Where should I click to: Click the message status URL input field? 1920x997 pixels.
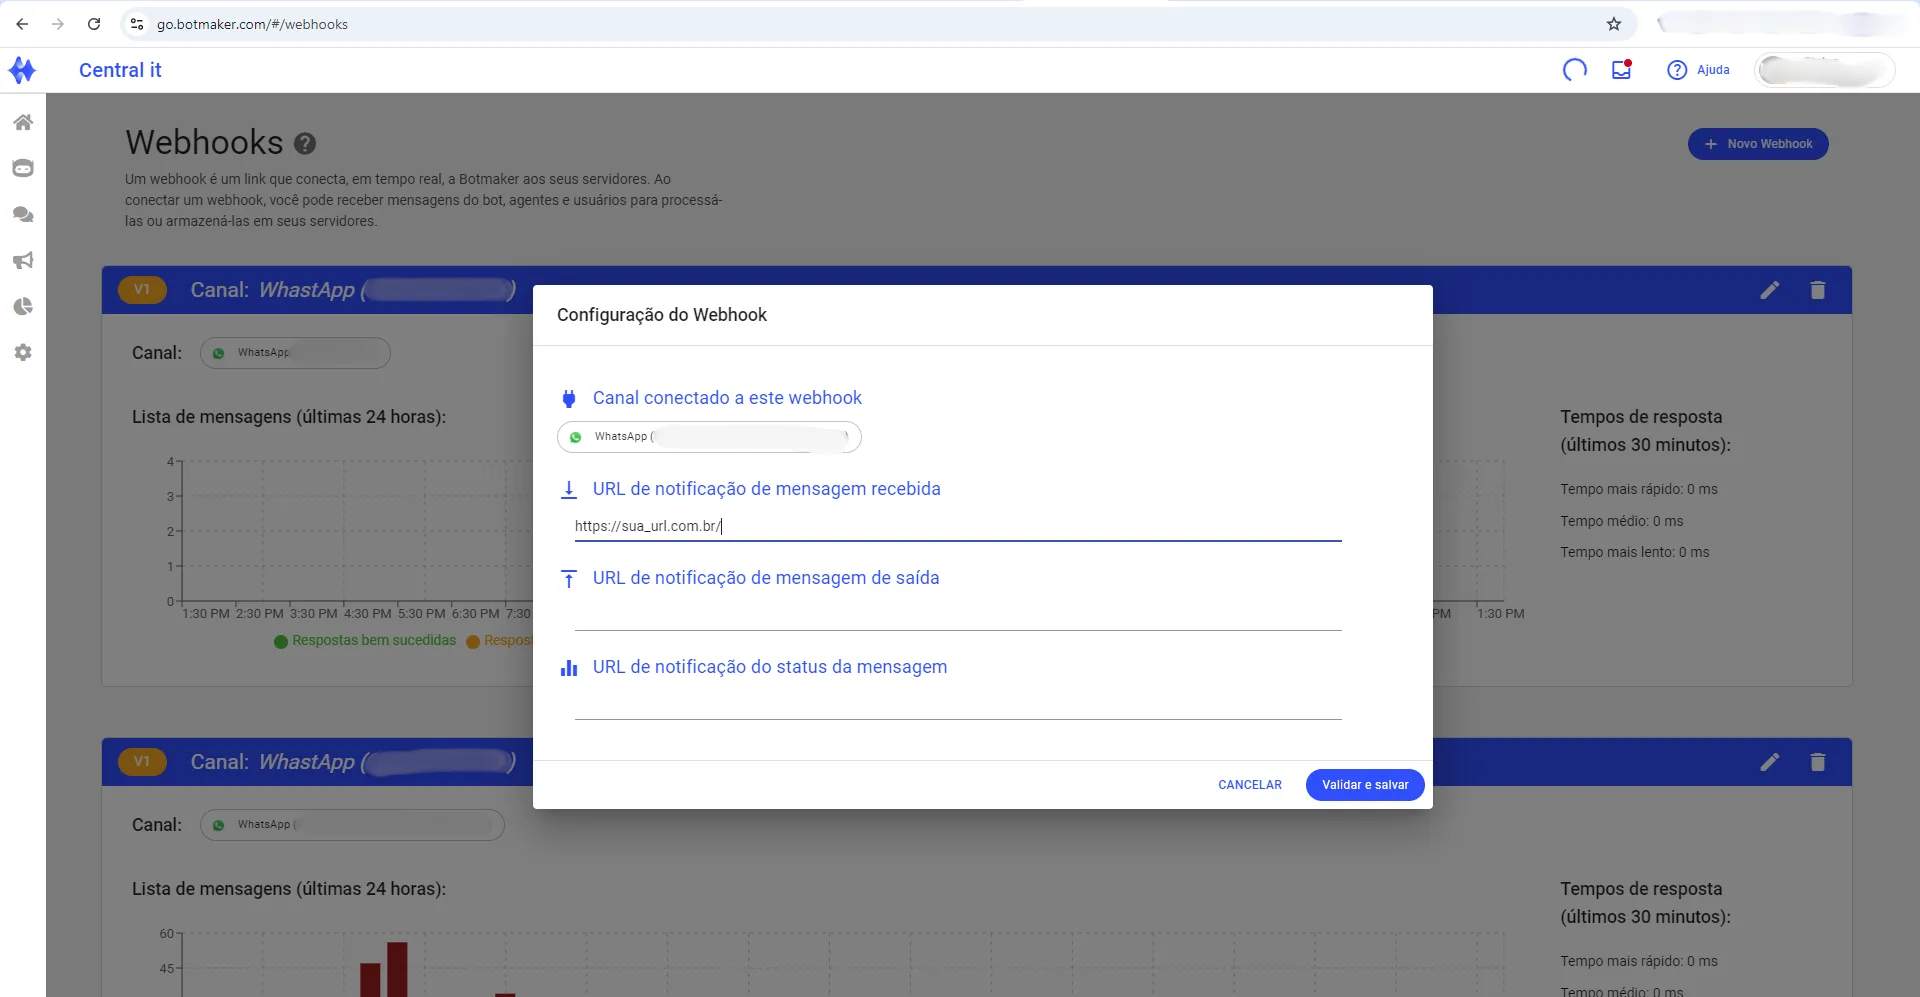(x=958, y=704)
